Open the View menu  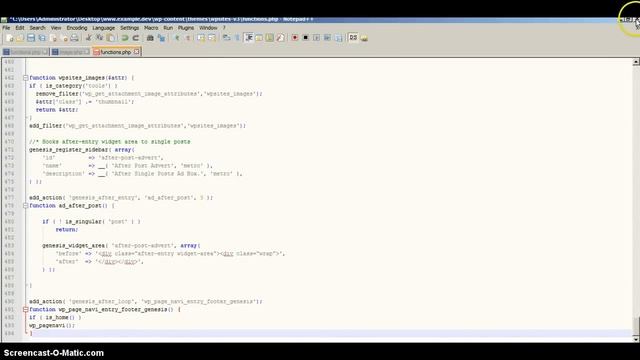point(56,28)
